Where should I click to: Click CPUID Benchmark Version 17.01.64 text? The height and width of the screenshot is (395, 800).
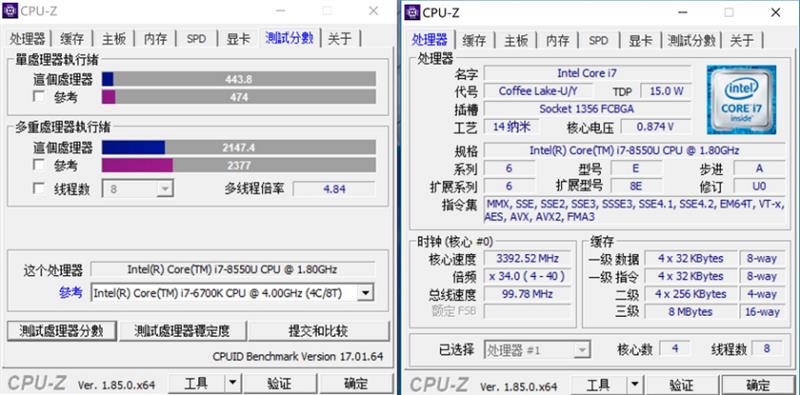click(x=298, y=356)
